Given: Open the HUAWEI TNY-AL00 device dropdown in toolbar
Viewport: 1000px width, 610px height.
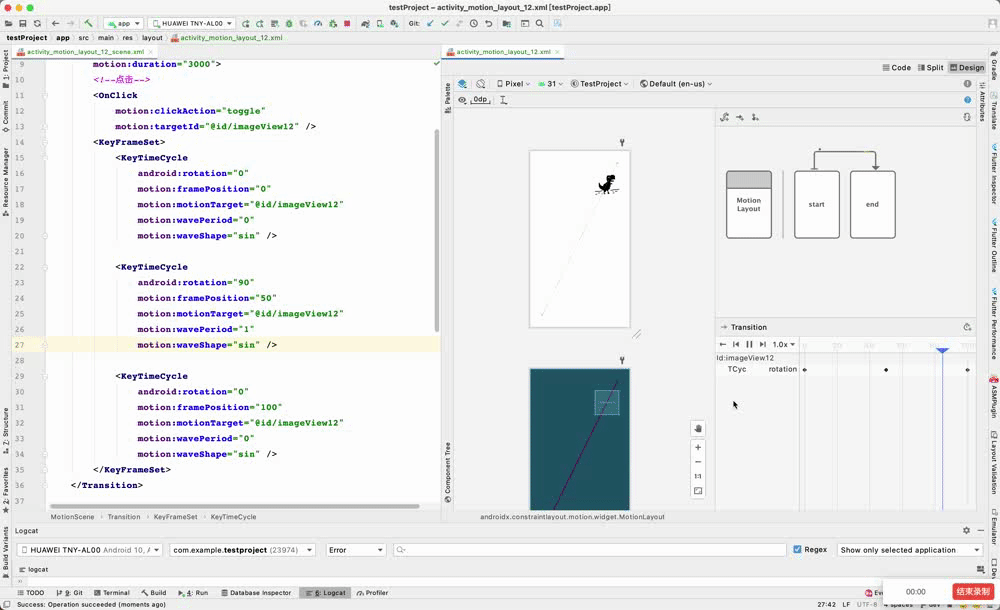Looking at the screenshot, I should click(192, 24).
